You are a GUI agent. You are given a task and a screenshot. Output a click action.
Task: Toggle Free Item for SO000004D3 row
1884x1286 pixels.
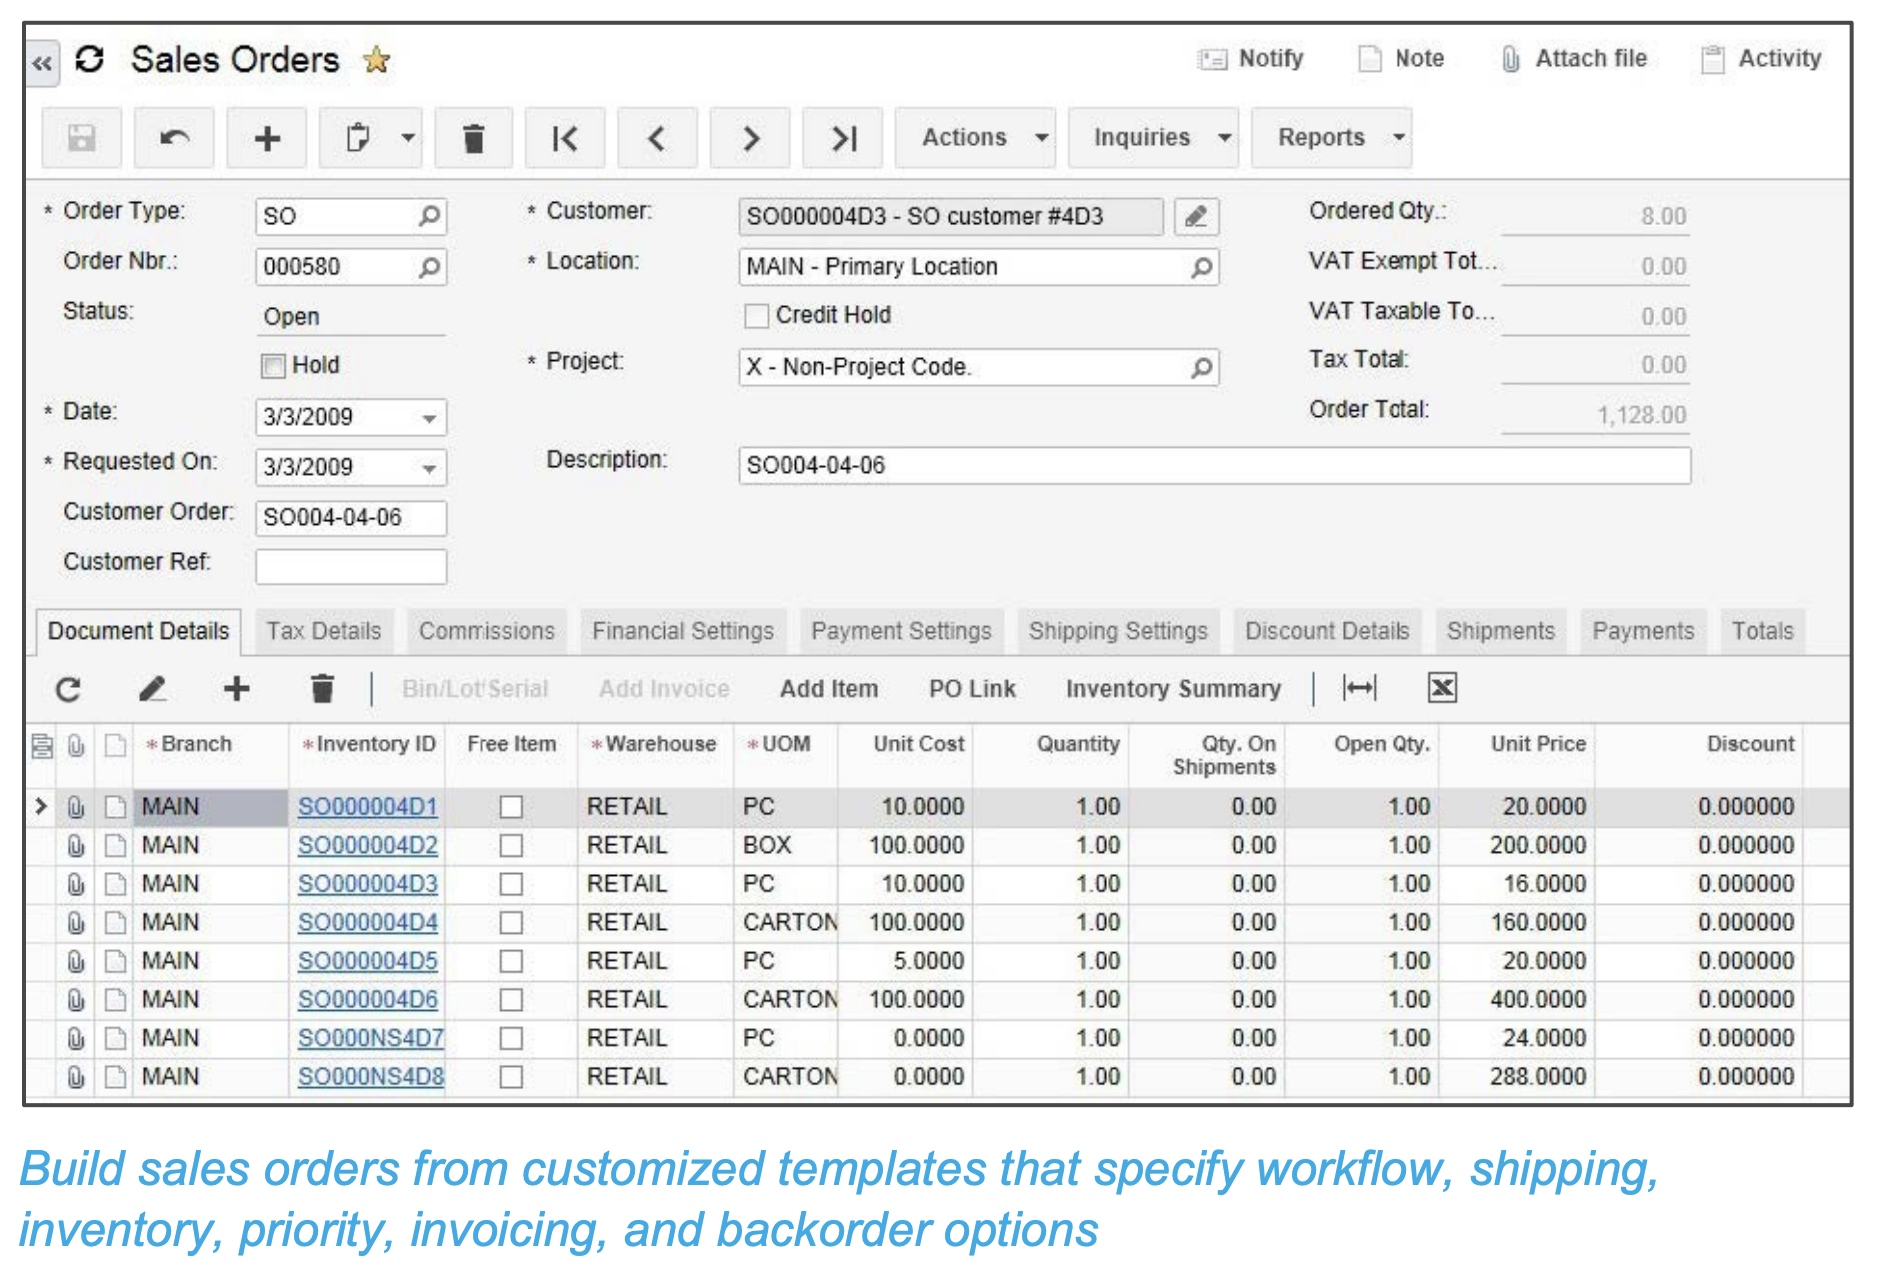pyautogui.click(x=511, y=884)
